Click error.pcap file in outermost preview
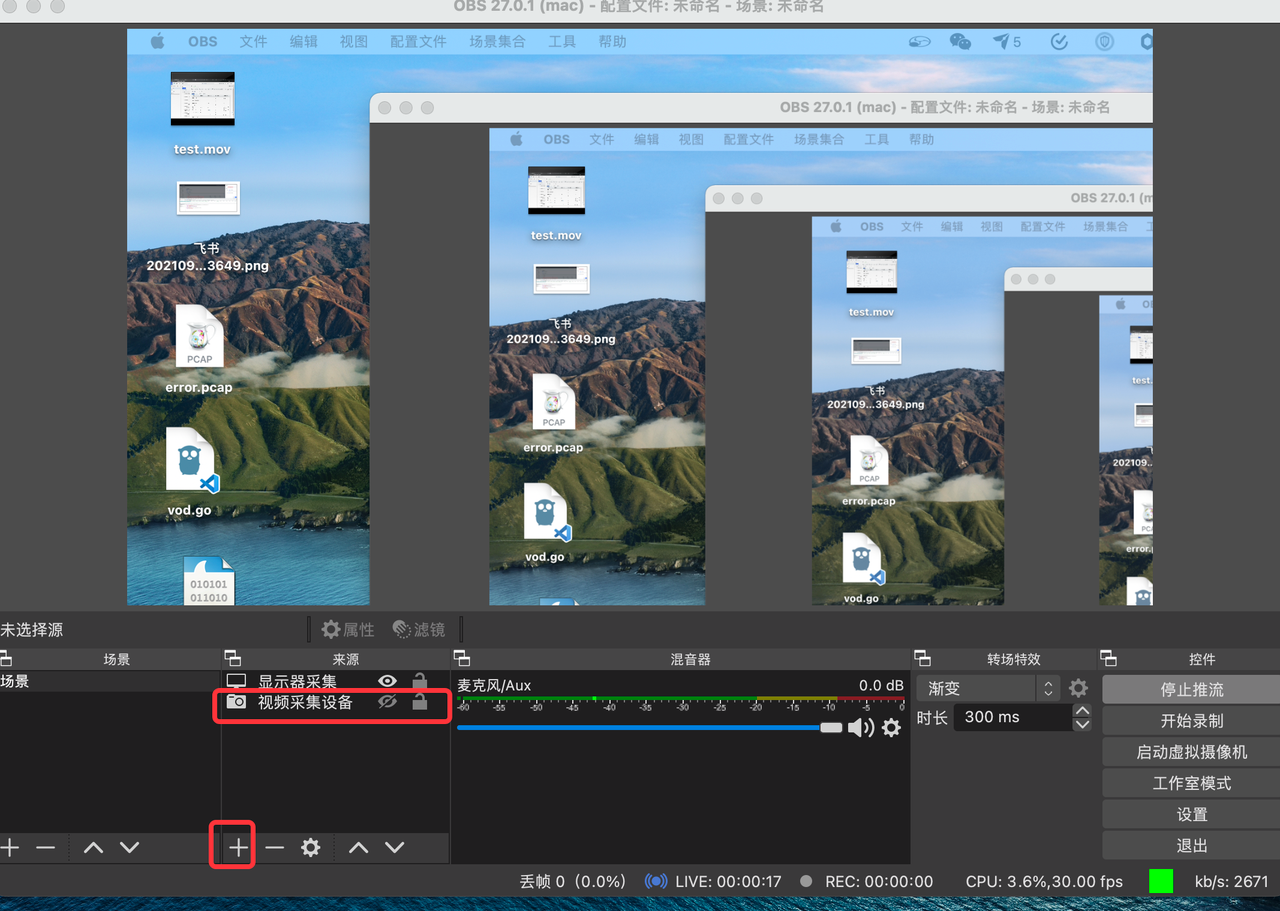The height and width of the screenshot is (911, 1280). 199,349
